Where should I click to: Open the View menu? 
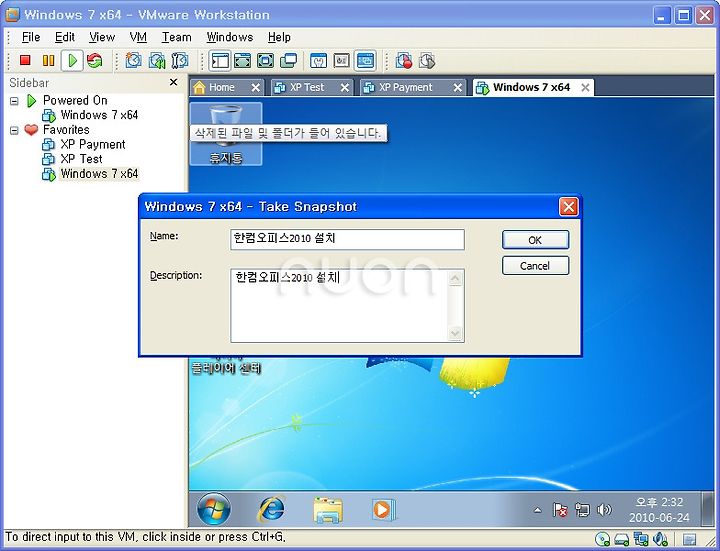coord(102,37)
